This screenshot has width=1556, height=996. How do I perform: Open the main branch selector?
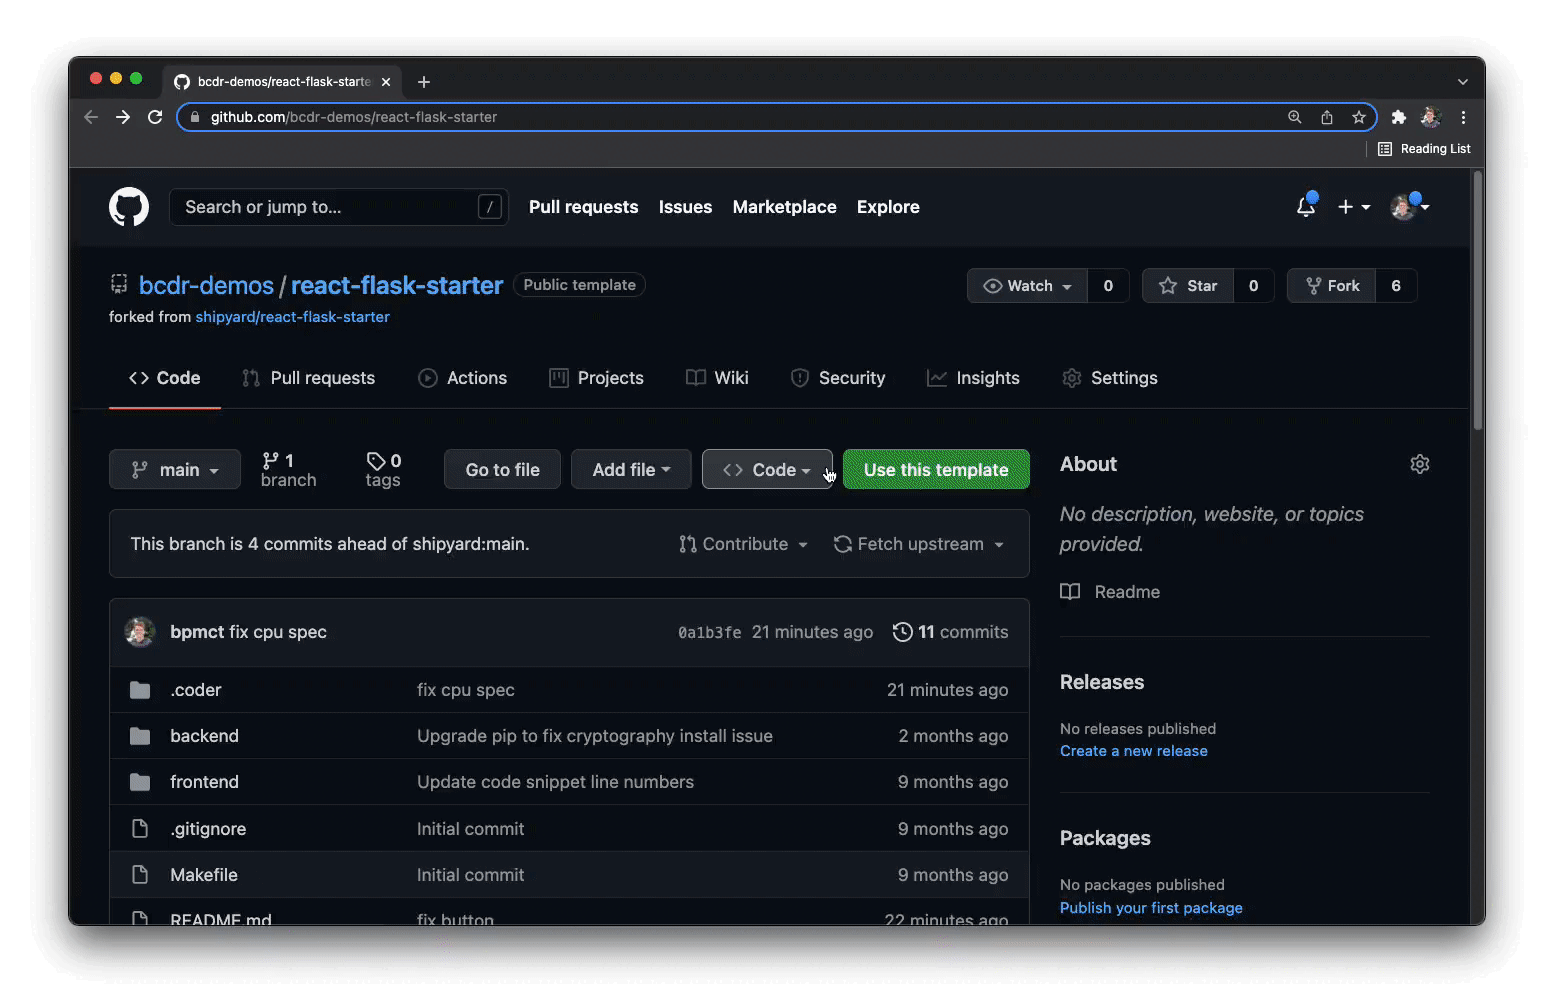tap(175, 470)
